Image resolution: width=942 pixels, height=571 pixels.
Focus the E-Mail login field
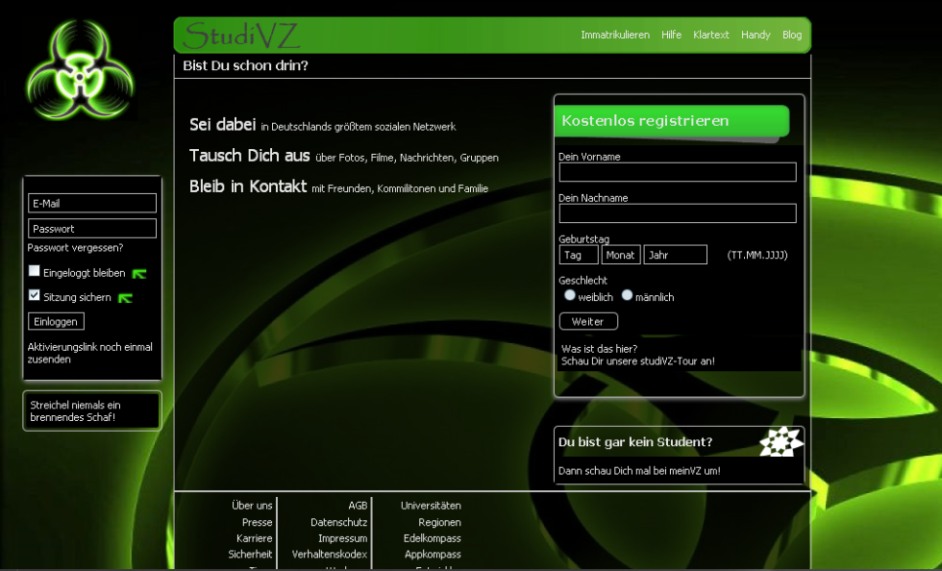coord(92,203)
